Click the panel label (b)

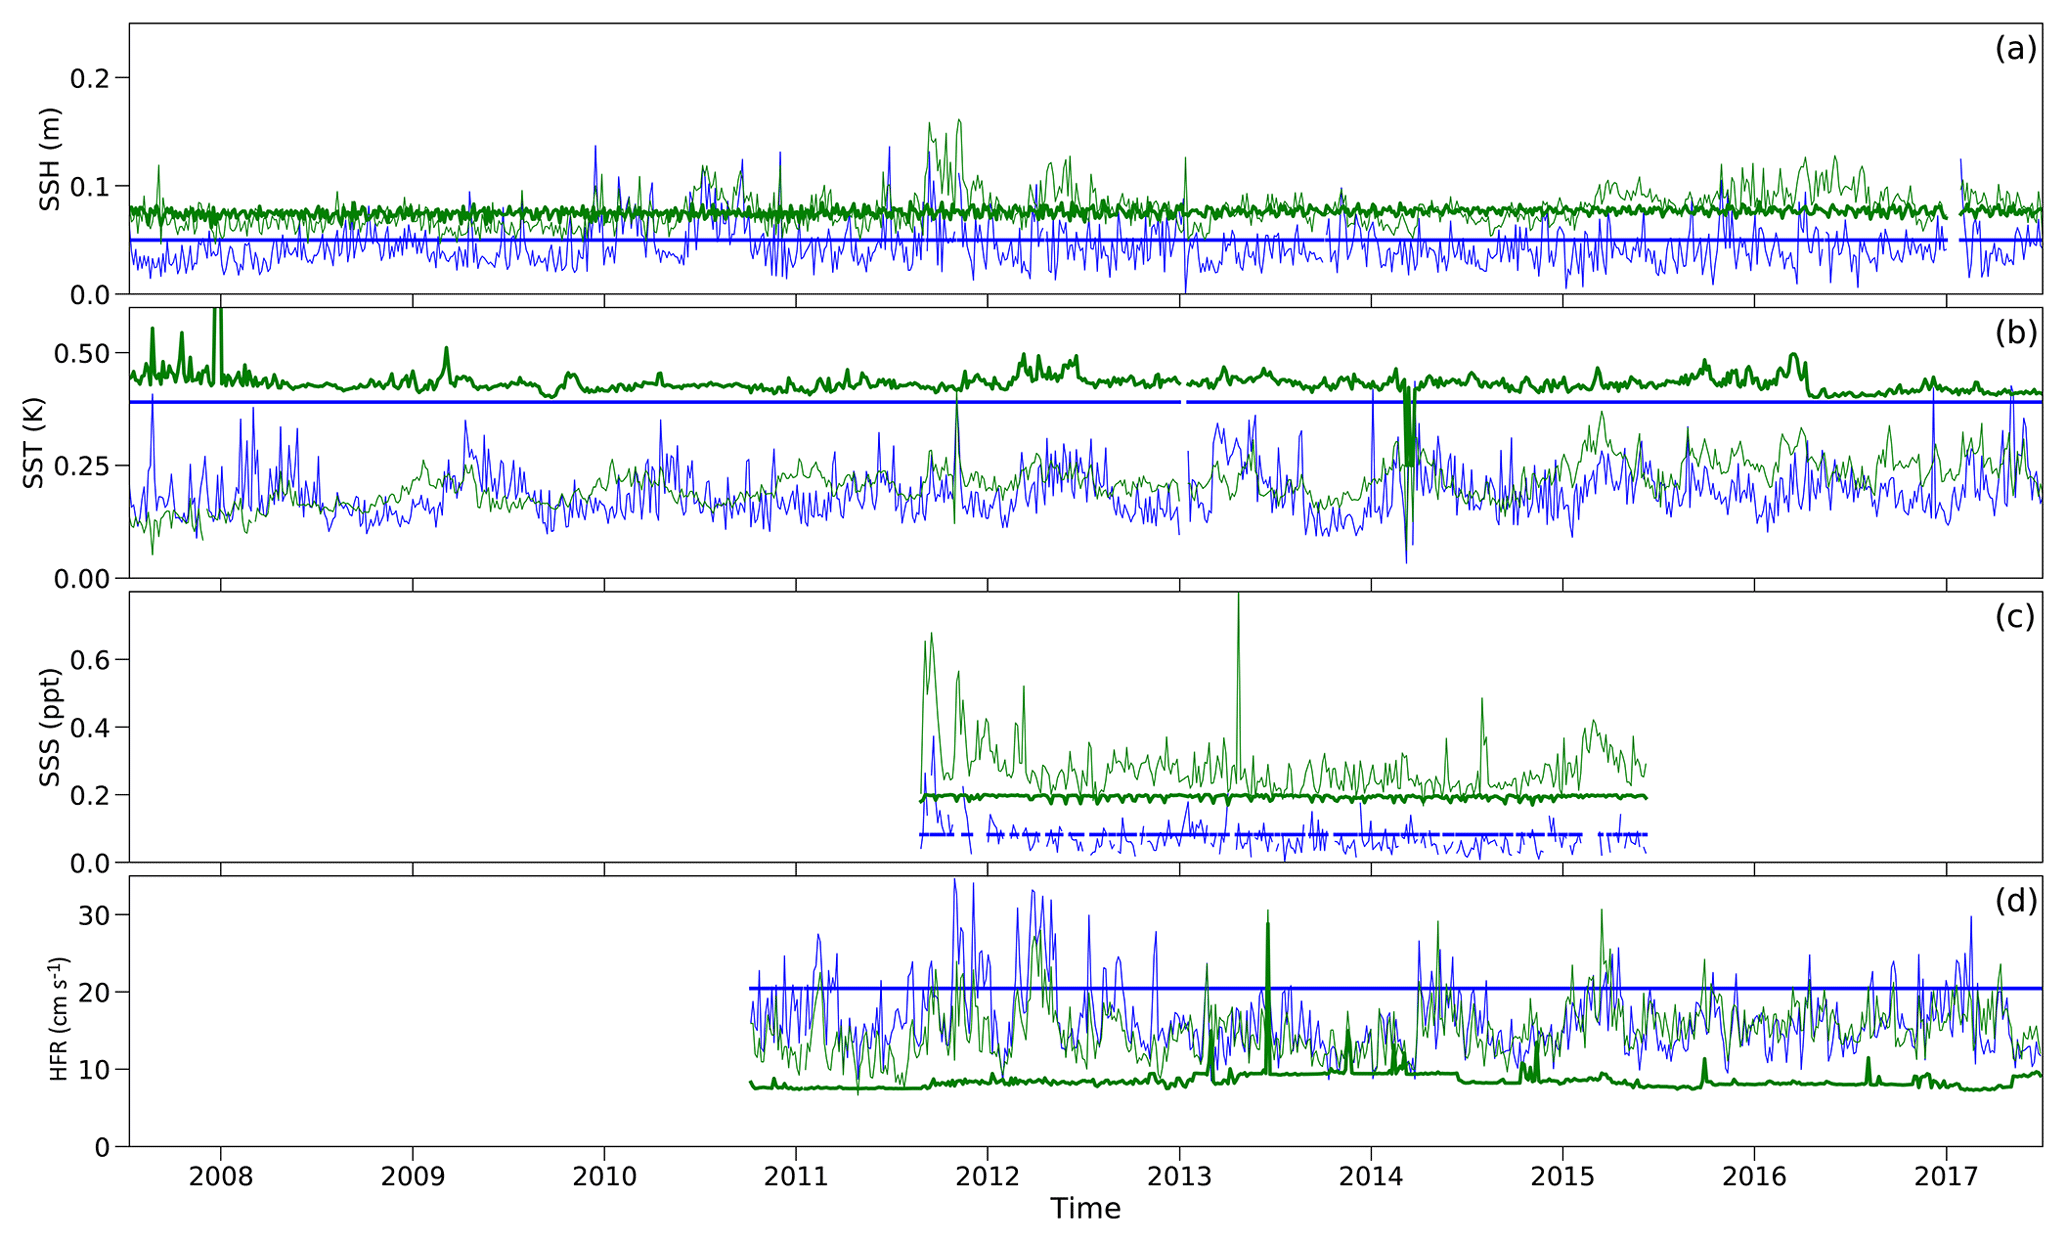(x=2015, y=333)
